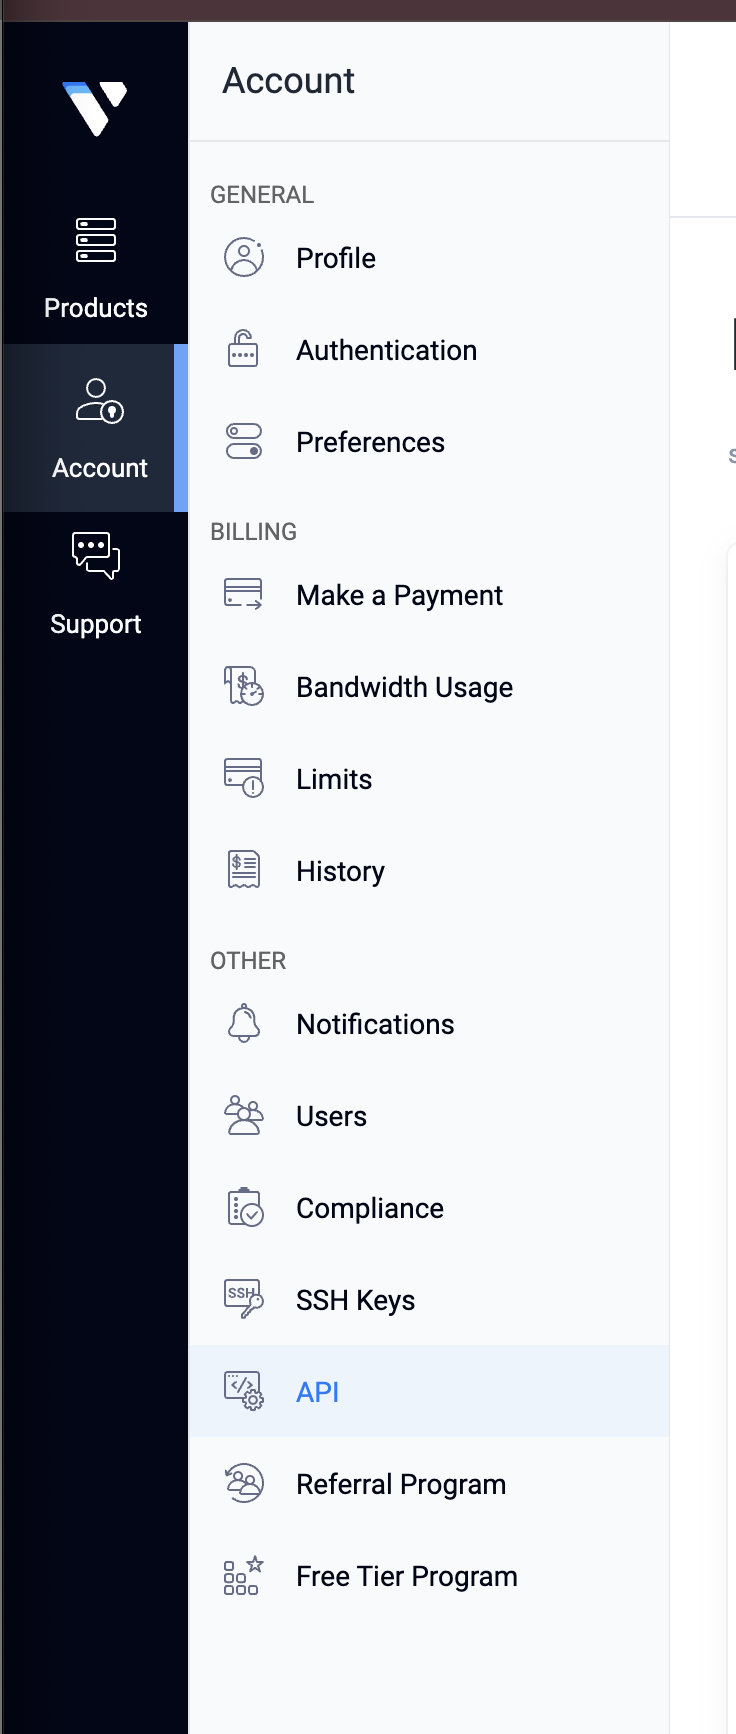The height and width of the screenshot is (1734, 736).
Task: Click the API code gear icon
Action: [x=244, y=1391]
